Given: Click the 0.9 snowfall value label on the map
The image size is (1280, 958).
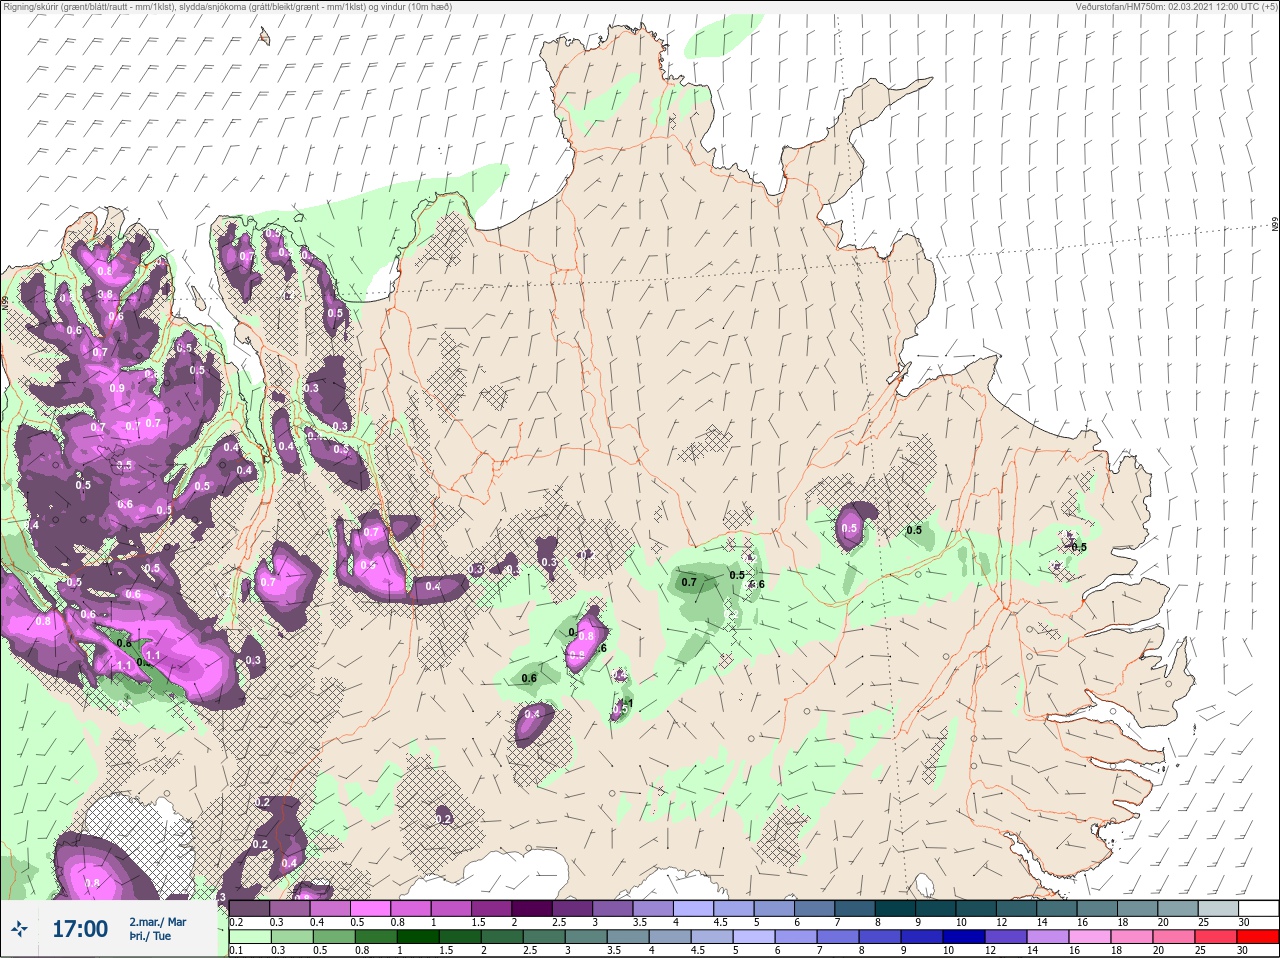Looking at the screenshot, I should (117, 388).
